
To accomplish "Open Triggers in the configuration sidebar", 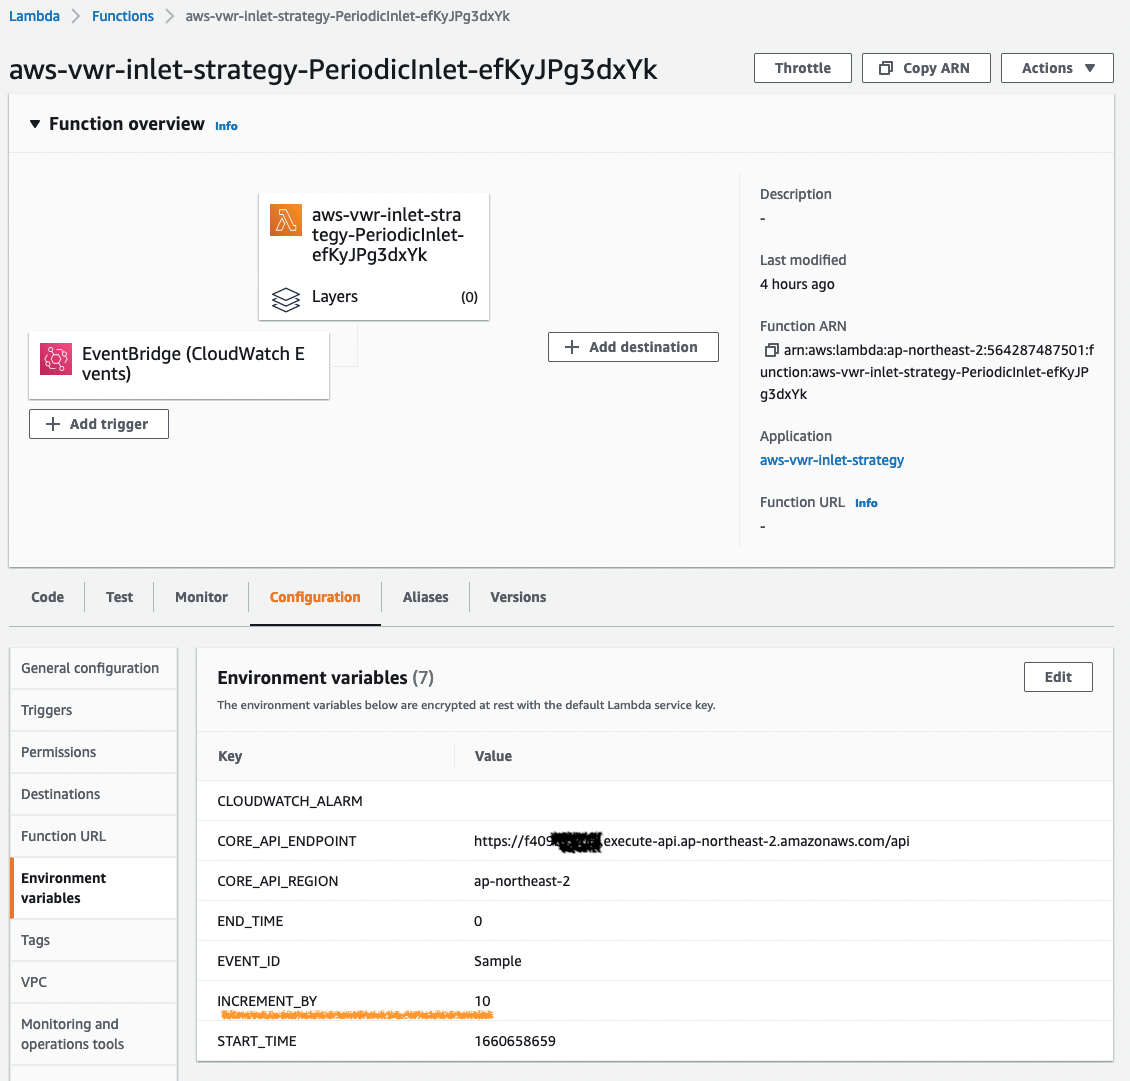I will click(x=94, y=710).
